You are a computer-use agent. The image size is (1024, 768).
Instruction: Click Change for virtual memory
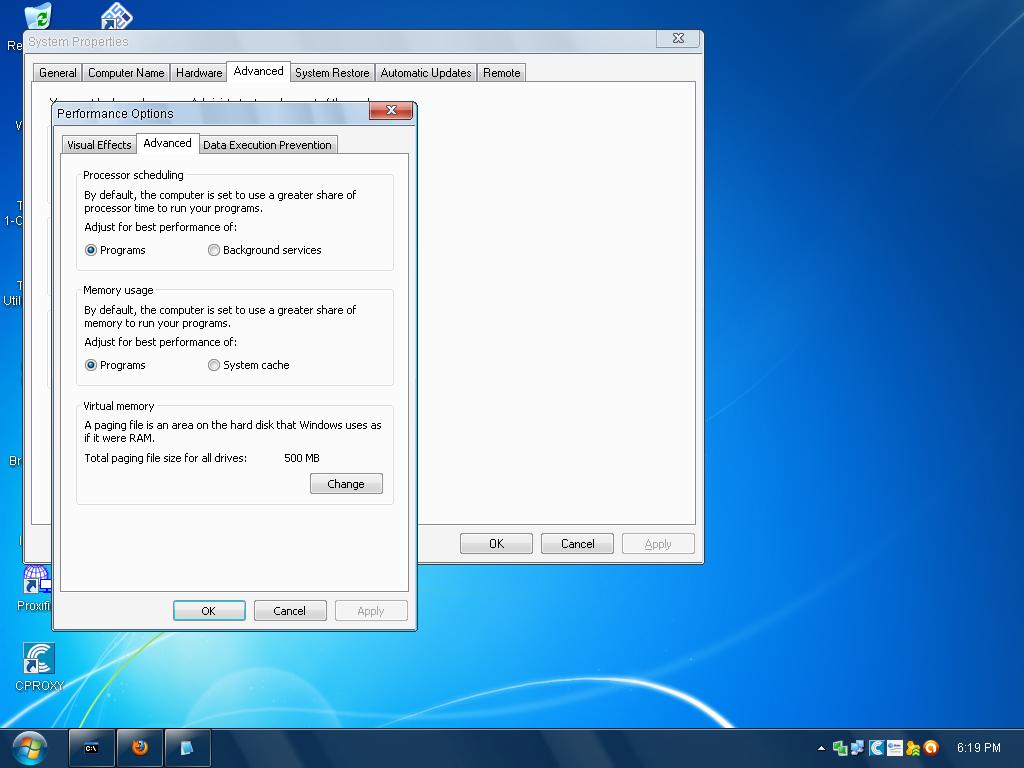[x=346, y=484]
